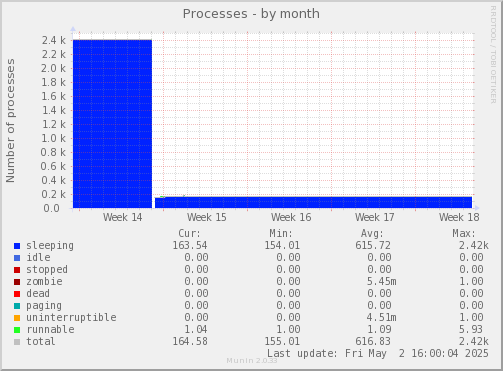This screenshot has width=503, height=371.
Task: Select the "runnable" legend label
Action: pyautogui.click(x=50, y=329)
